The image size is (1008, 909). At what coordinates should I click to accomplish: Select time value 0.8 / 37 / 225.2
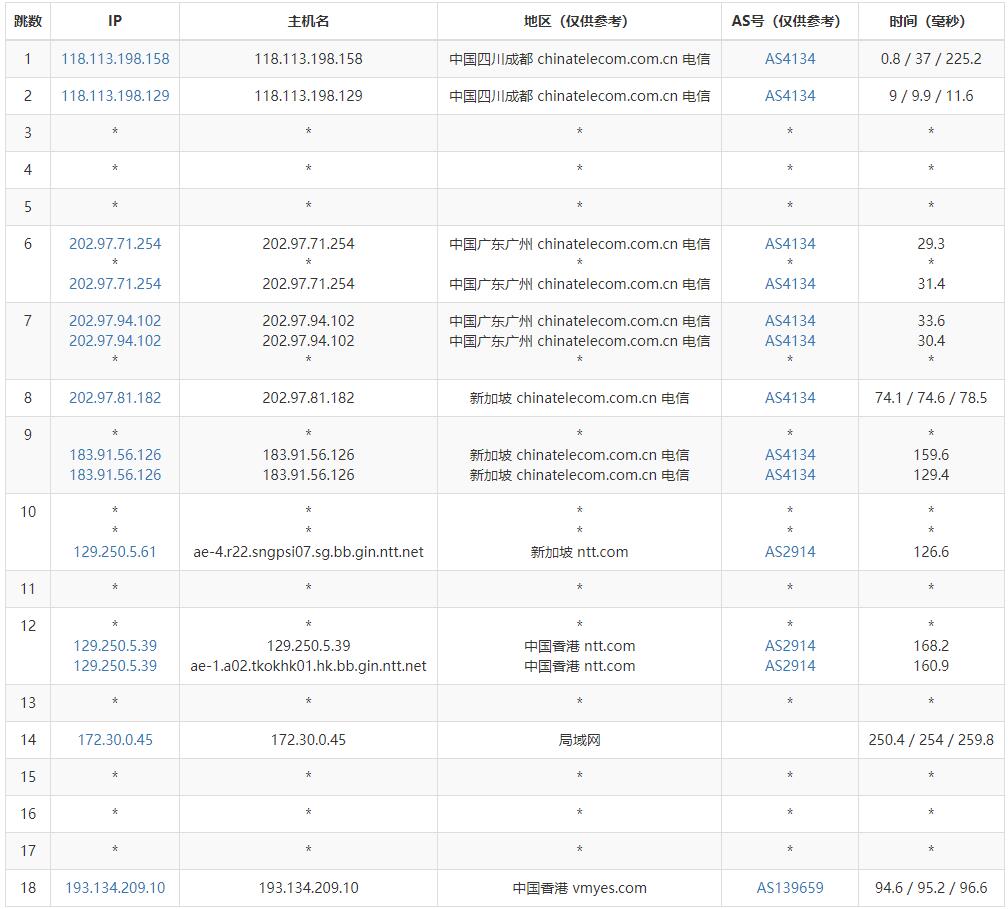pyautogui.click(x=931, y=59)
